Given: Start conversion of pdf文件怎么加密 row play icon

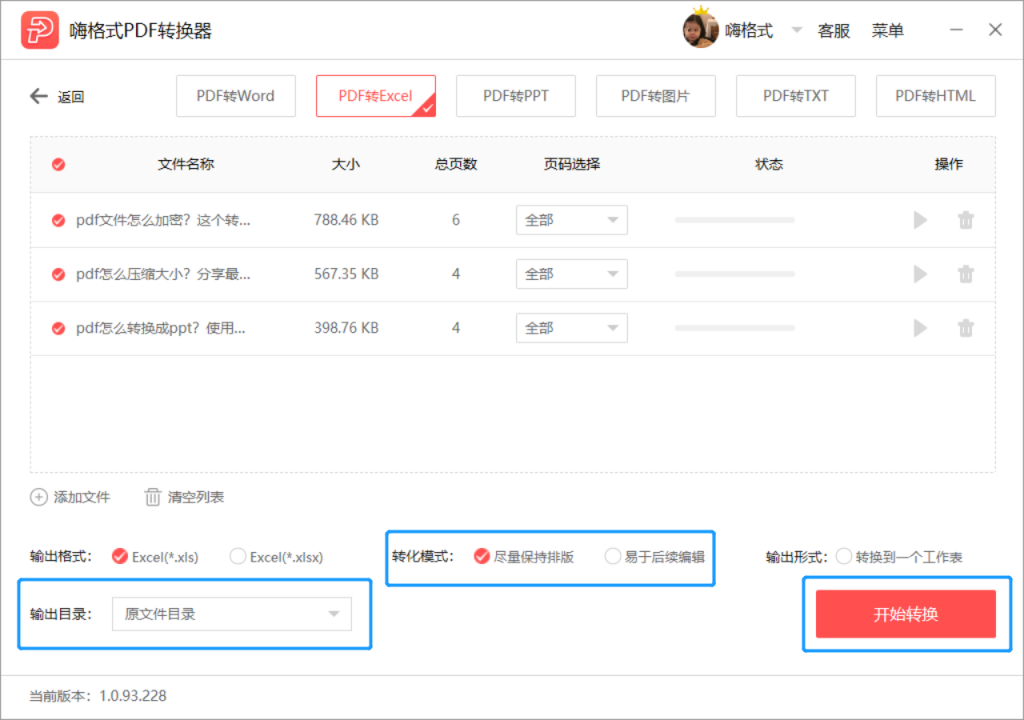Looking at the screenshot, I should (920, 220).
